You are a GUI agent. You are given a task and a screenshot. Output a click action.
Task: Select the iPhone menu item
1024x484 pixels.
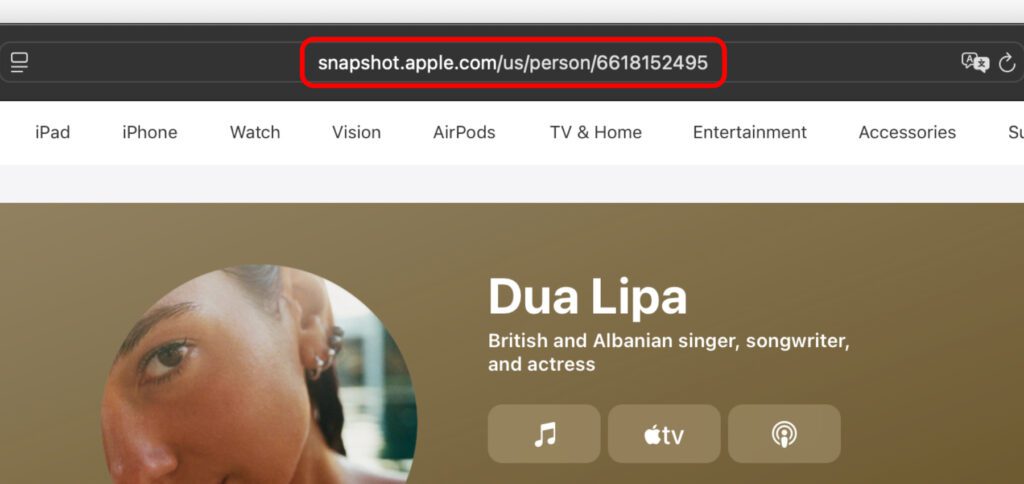click(x=150, y=133)
